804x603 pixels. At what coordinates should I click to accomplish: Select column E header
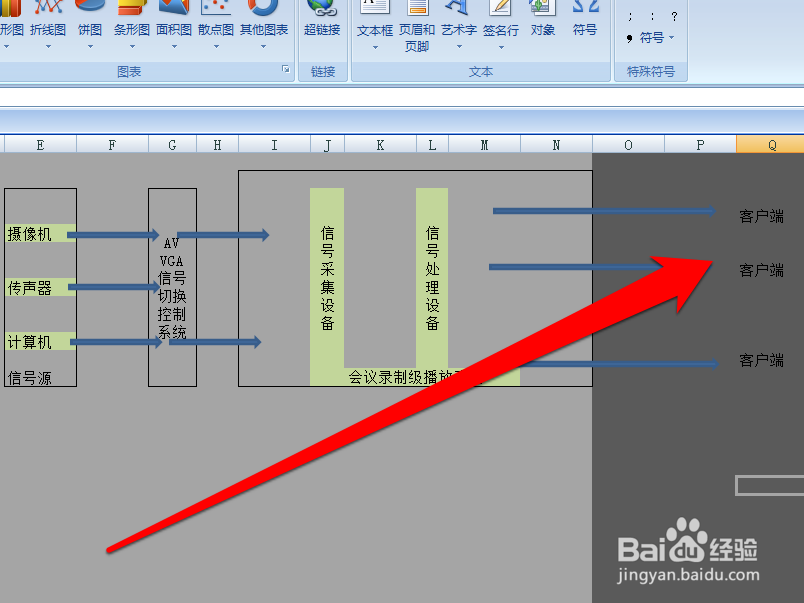point(41,145)
